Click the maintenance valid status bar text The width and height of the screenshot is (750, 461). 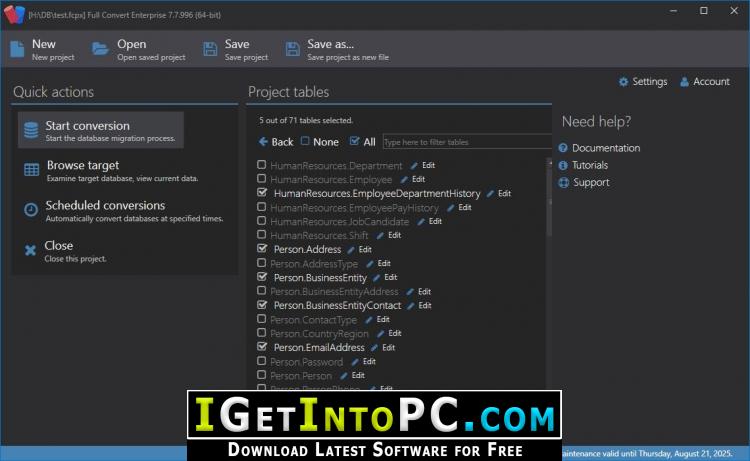[647, 454]
